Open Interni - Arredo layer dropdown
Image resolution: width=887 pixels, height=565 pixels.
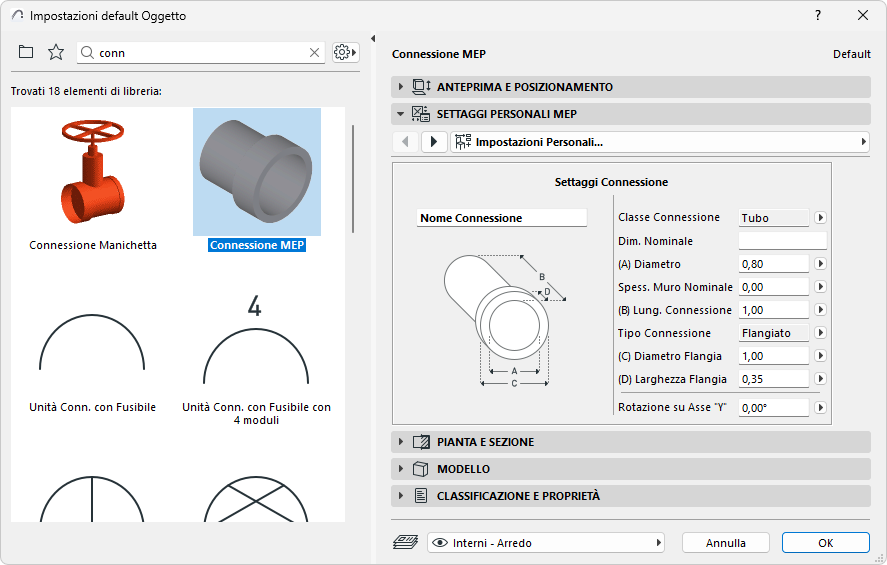point(546,543)
